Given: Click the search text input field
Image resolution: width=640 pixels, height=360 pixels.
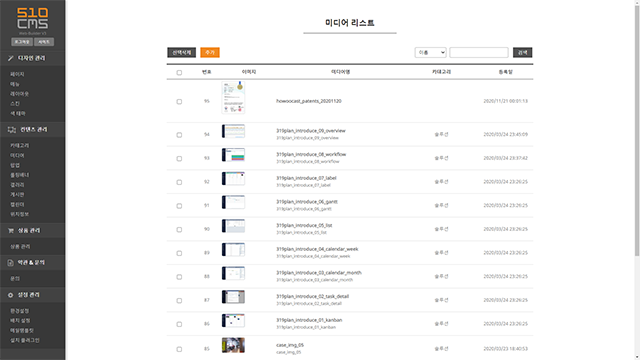Looking at the screenshot, I should [x=479, y=53].
